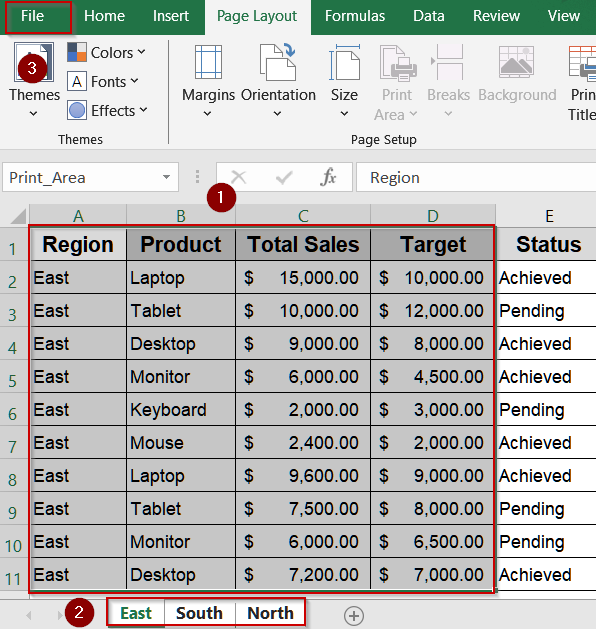Expand the Size dropdown arrow
The image size is (596, 629).
tap(344, 114)
